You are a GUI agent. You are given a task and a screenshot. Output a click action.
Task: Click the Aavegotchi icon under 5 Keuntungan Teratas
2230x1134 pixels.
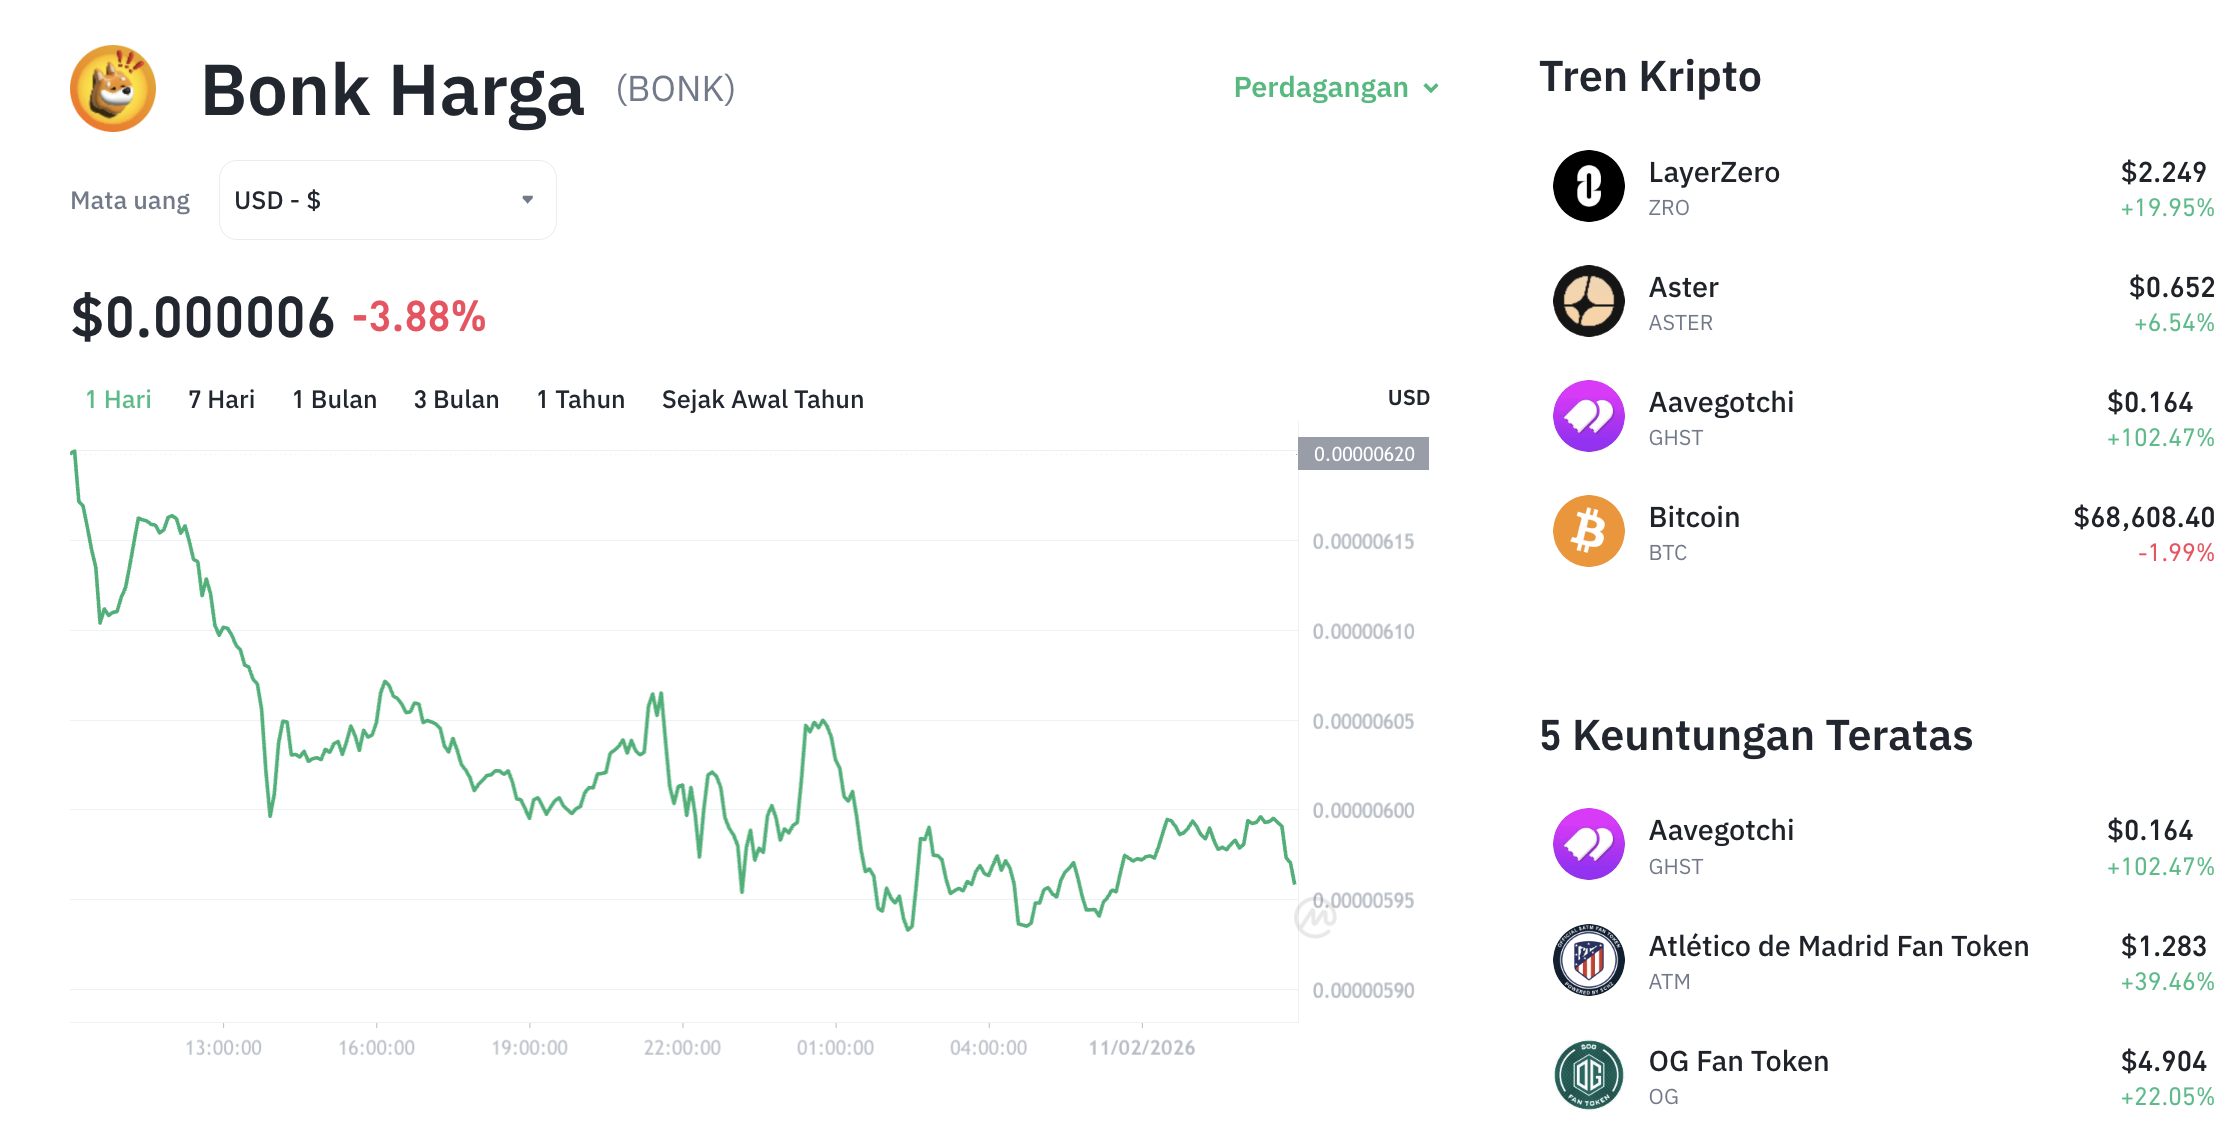coord(1588,844)
